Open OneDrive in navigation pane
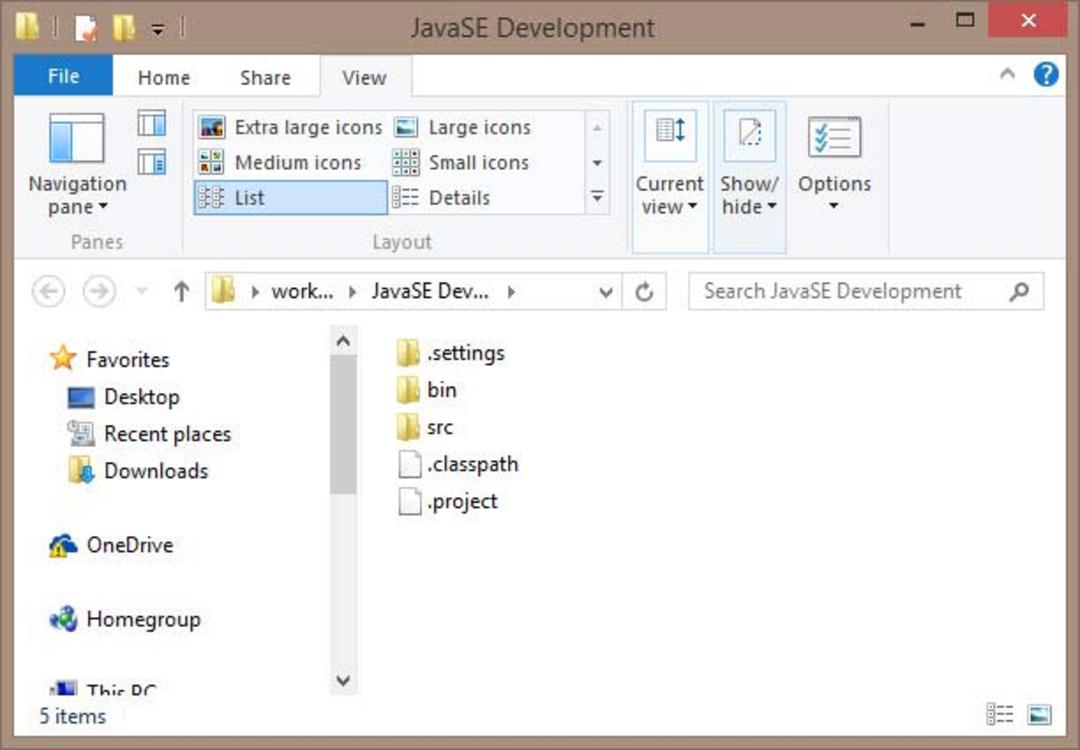 coord(111,545)
